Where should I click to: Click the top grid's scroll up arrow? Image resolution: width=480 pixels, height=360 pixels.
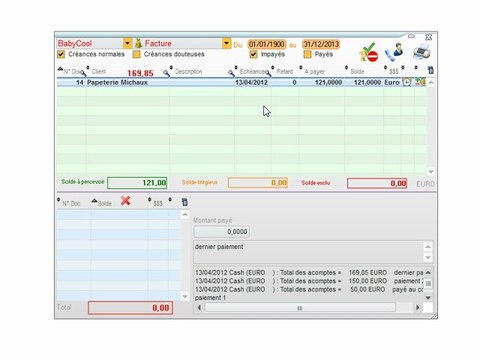(x=431, y=82)
